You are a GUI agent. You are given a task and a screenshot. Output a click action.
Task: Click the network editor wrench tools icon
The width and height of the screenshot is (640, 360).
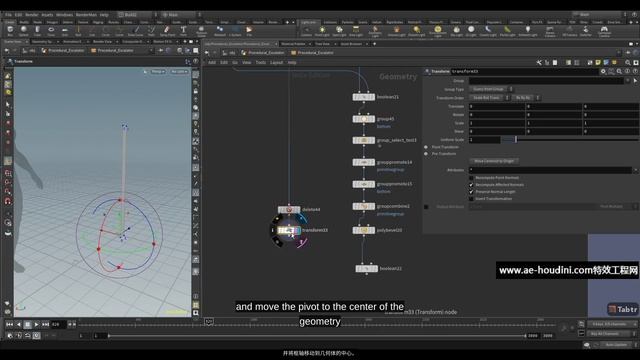539,62
